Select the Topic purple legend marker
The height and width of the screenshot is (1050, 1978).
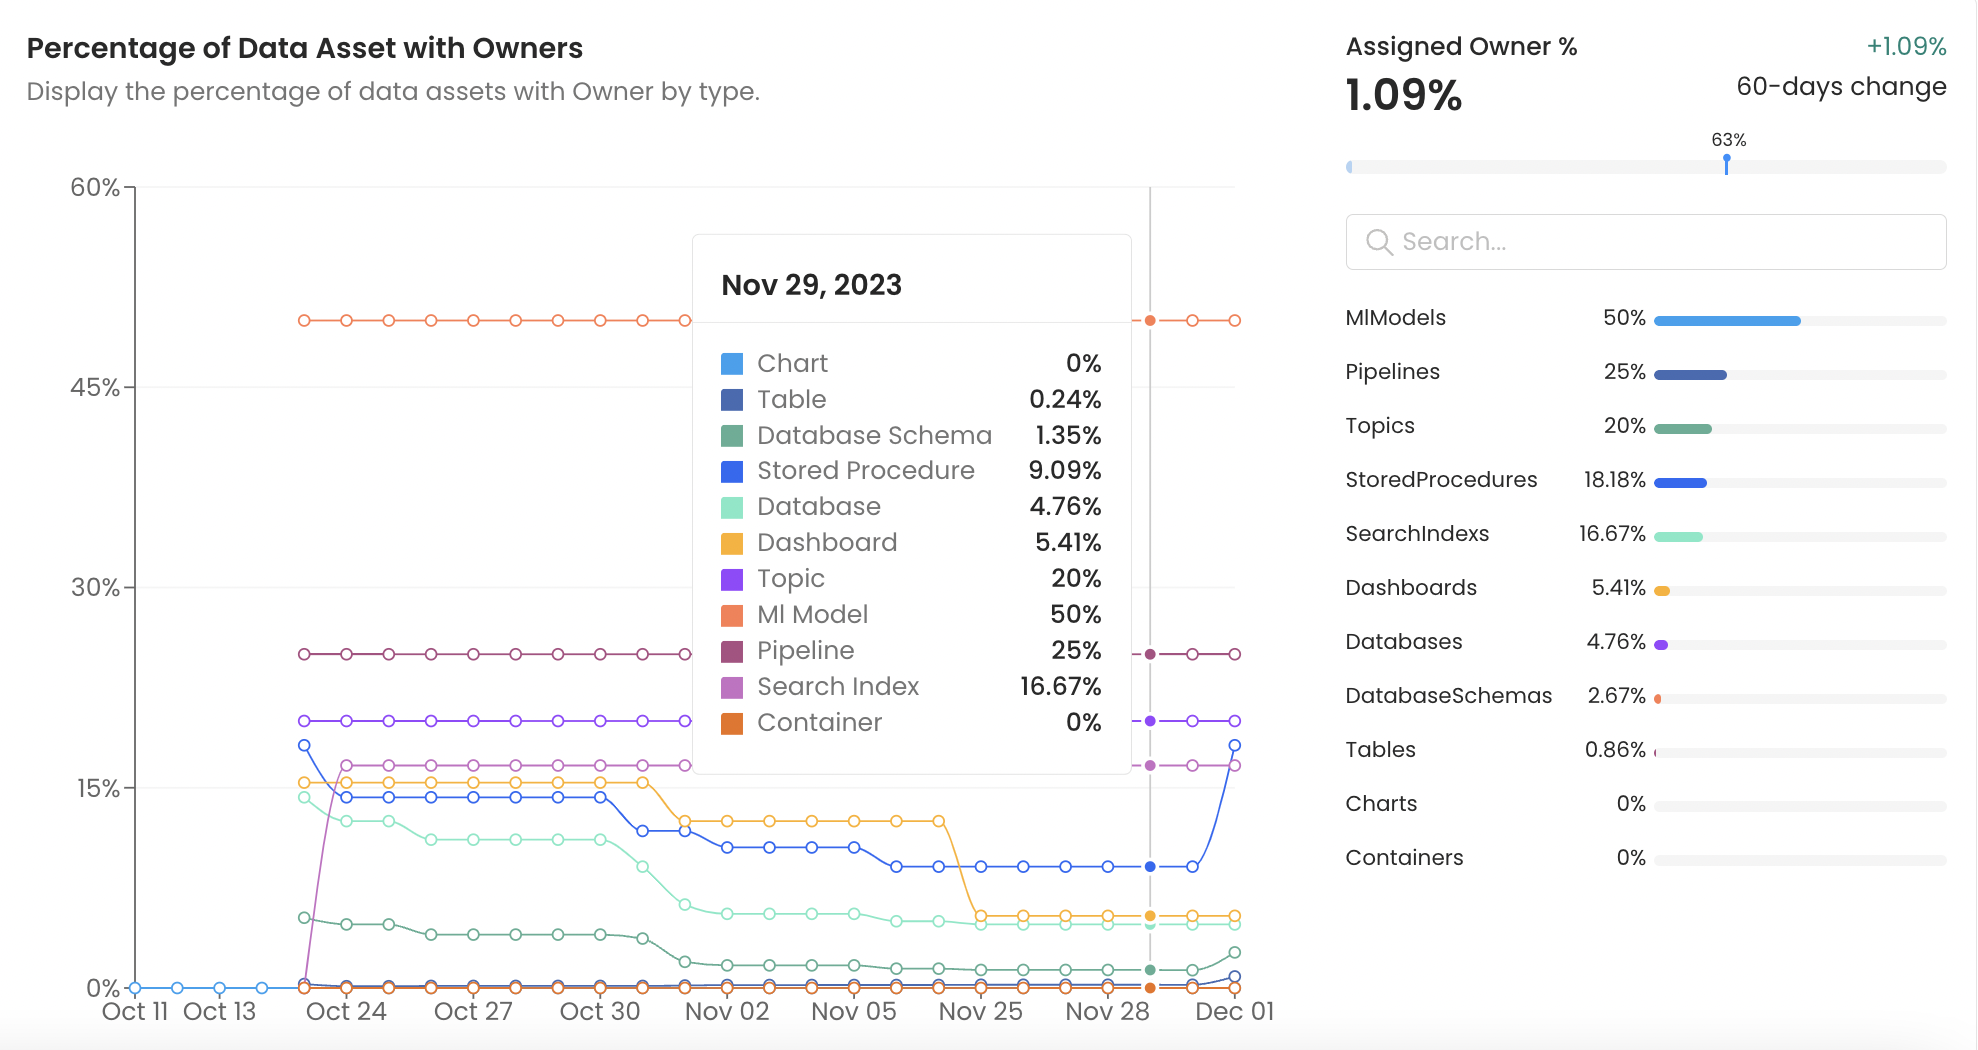pyautogui.click(x=734, y=578)
